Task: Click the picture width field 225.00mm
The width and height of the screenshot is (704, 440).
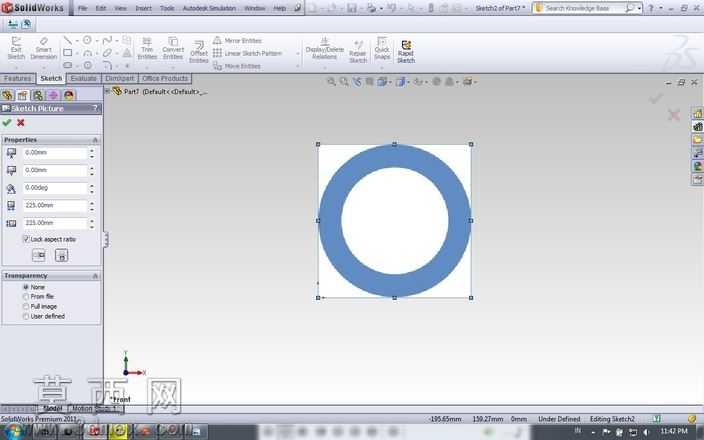Action: 55,206
